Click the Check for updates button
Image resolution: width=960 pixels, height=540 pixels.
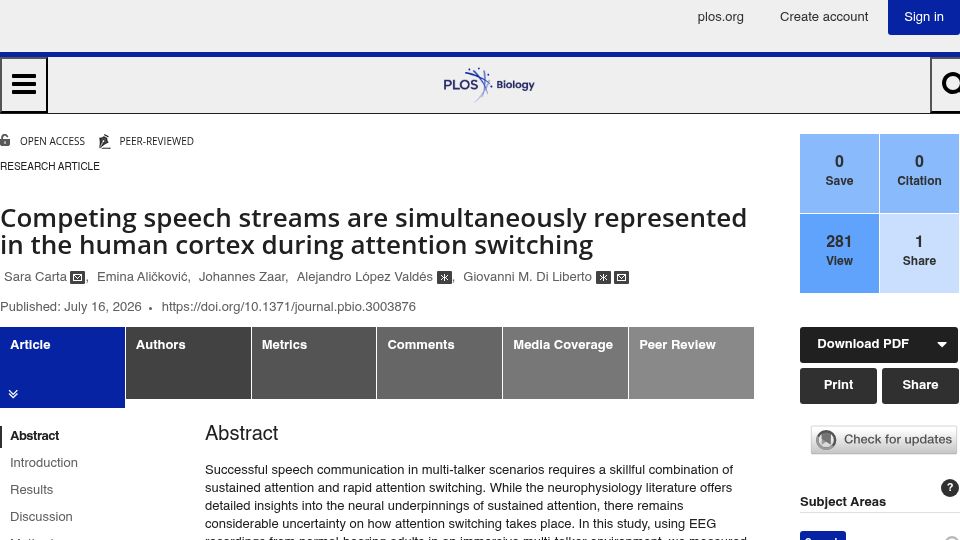tap(884, 440)
